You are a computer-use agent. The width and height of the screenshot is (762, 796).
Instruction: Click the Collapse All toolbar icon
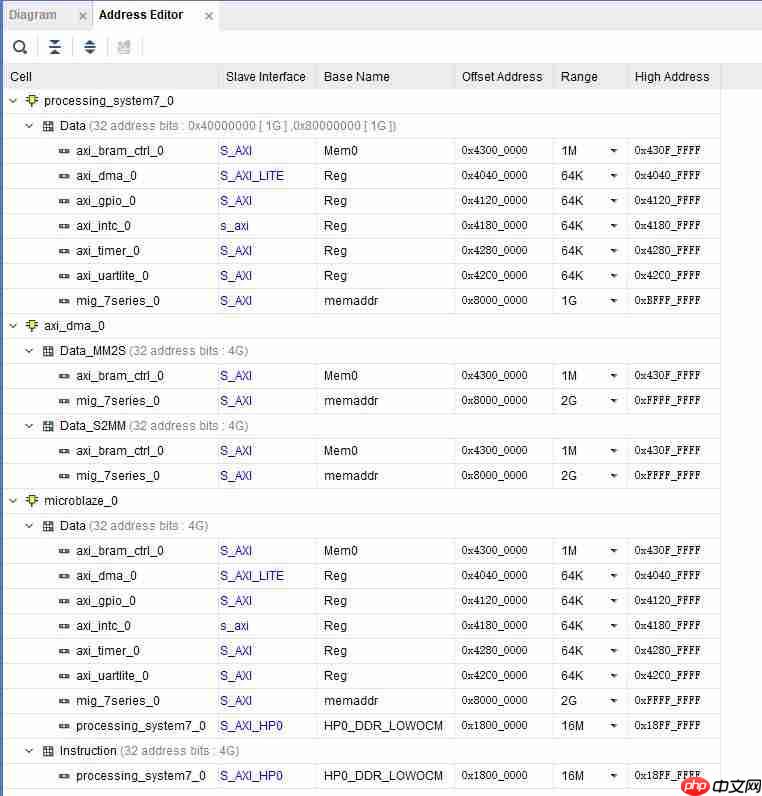(x=55, y=47)
